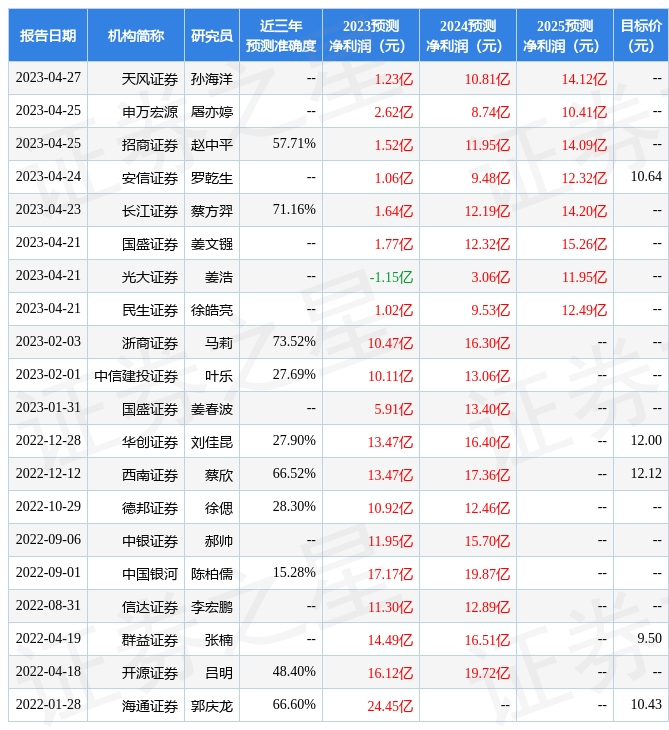
Task: Click the 12.00 target price
Action: 646,440
